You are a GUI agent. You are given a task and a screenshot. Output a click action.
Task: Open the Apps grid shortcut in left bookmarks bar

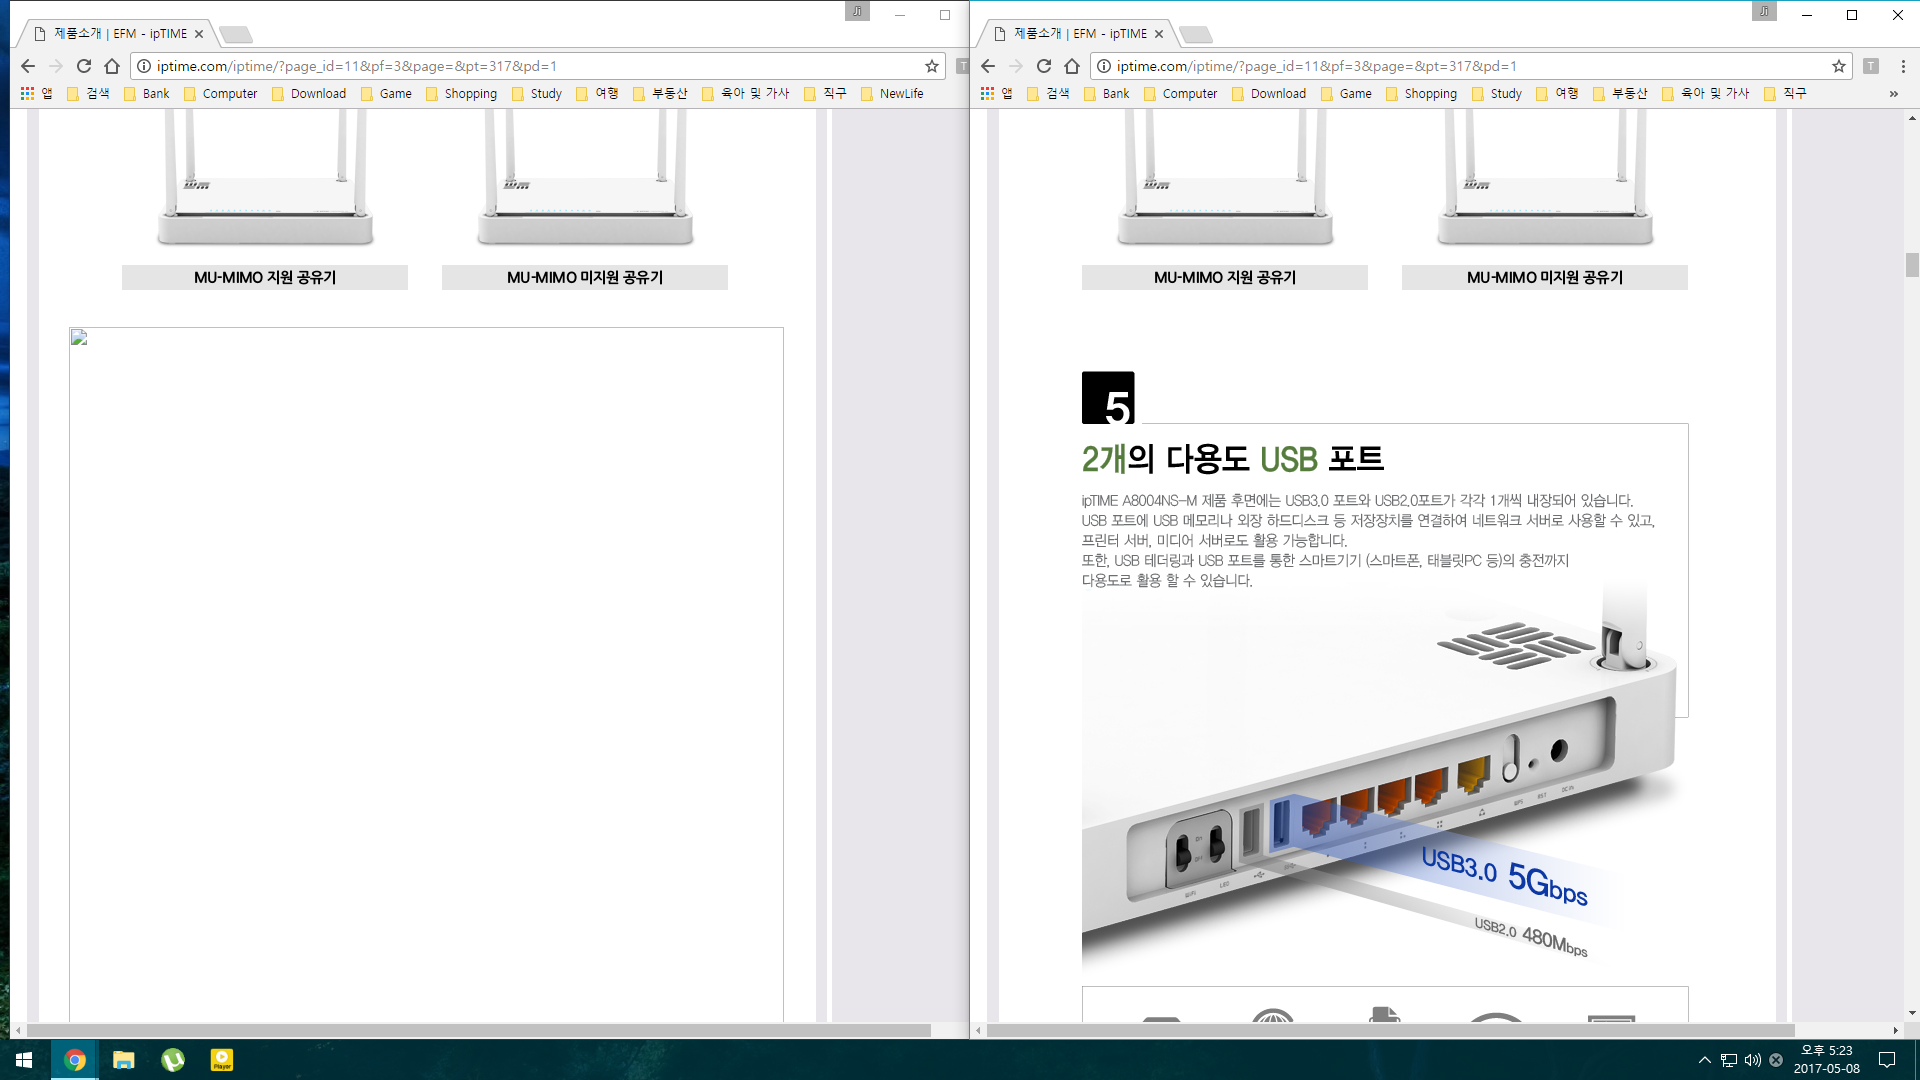[x=37, y=93]
